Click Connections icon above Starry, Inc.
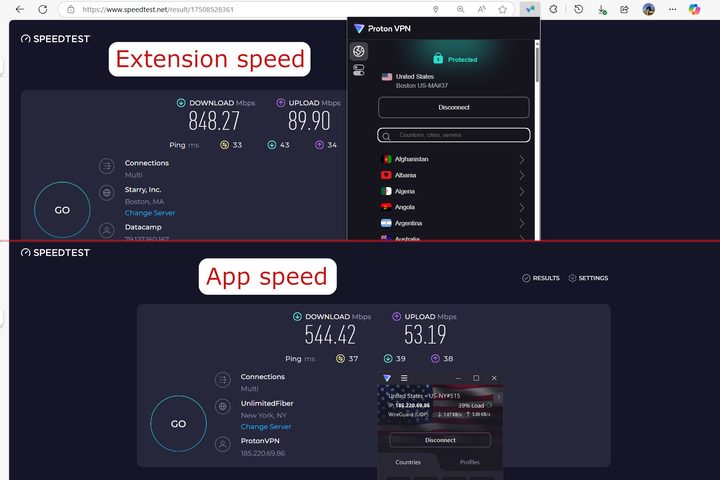The height and width of the screenshot is (480, 720). pyautogui.click(x=107, y=166)
